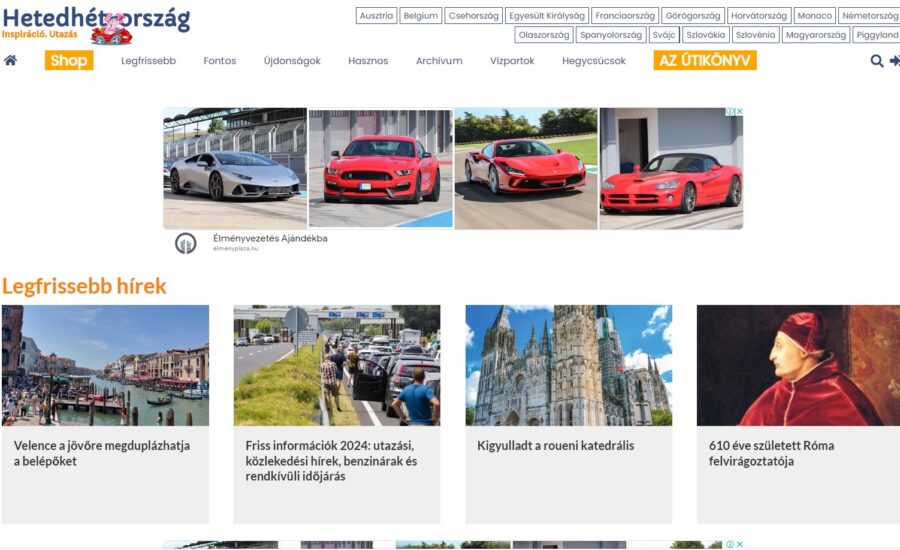
Task: Open the Vízpartok menu item
Action: click(512, 61)
